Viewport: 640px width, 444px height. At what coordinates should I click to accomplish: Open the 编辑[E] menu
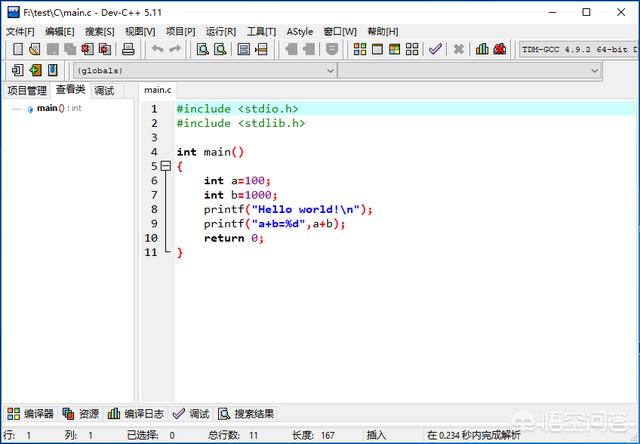tap(60, 31)
